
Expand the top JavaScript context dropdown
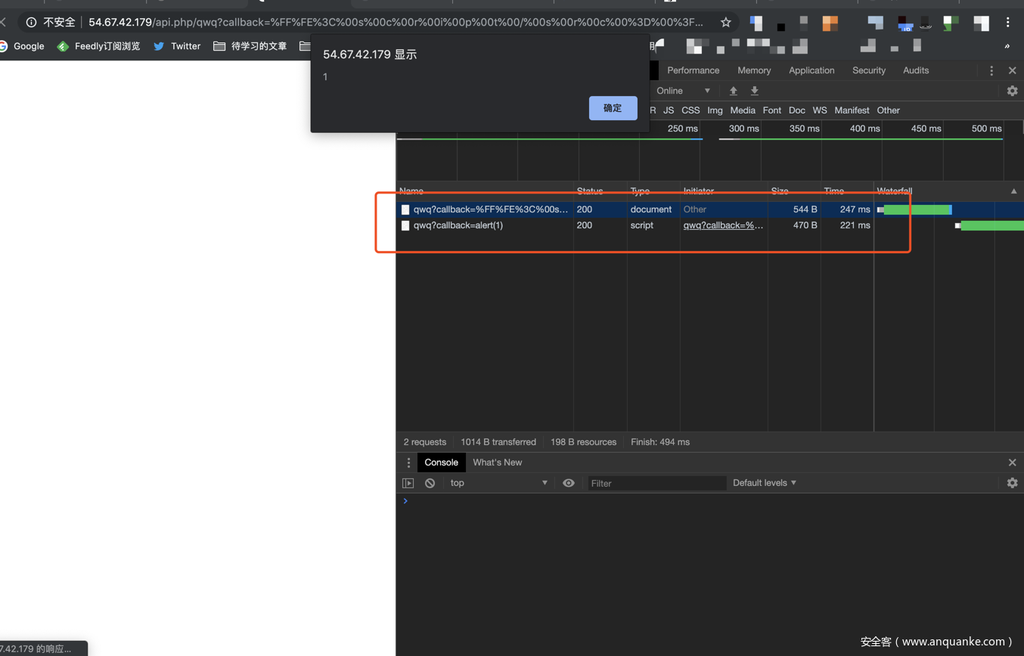coord(499,483)
